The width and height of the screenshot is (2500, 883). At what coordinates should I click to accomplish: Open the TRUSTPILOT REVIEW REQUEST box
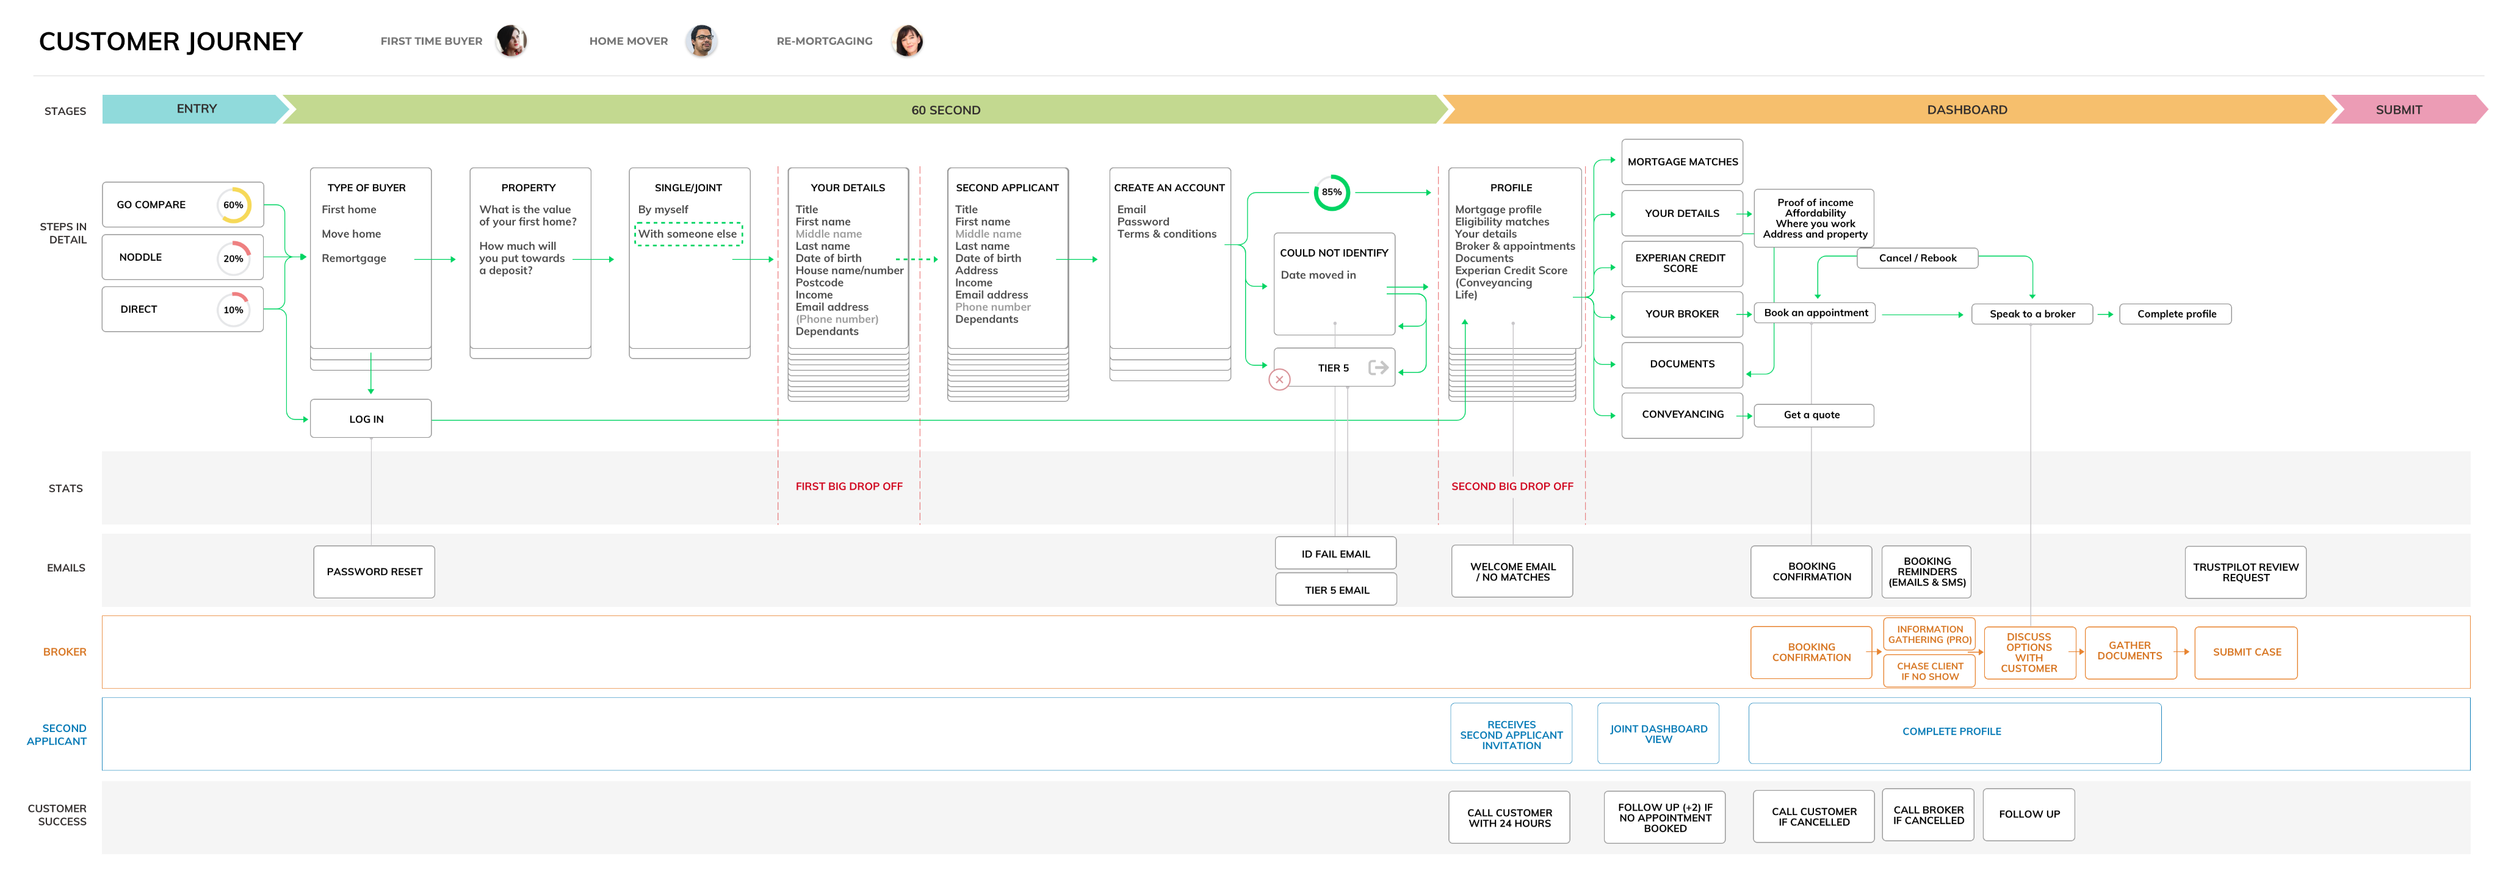[2245, 572]
